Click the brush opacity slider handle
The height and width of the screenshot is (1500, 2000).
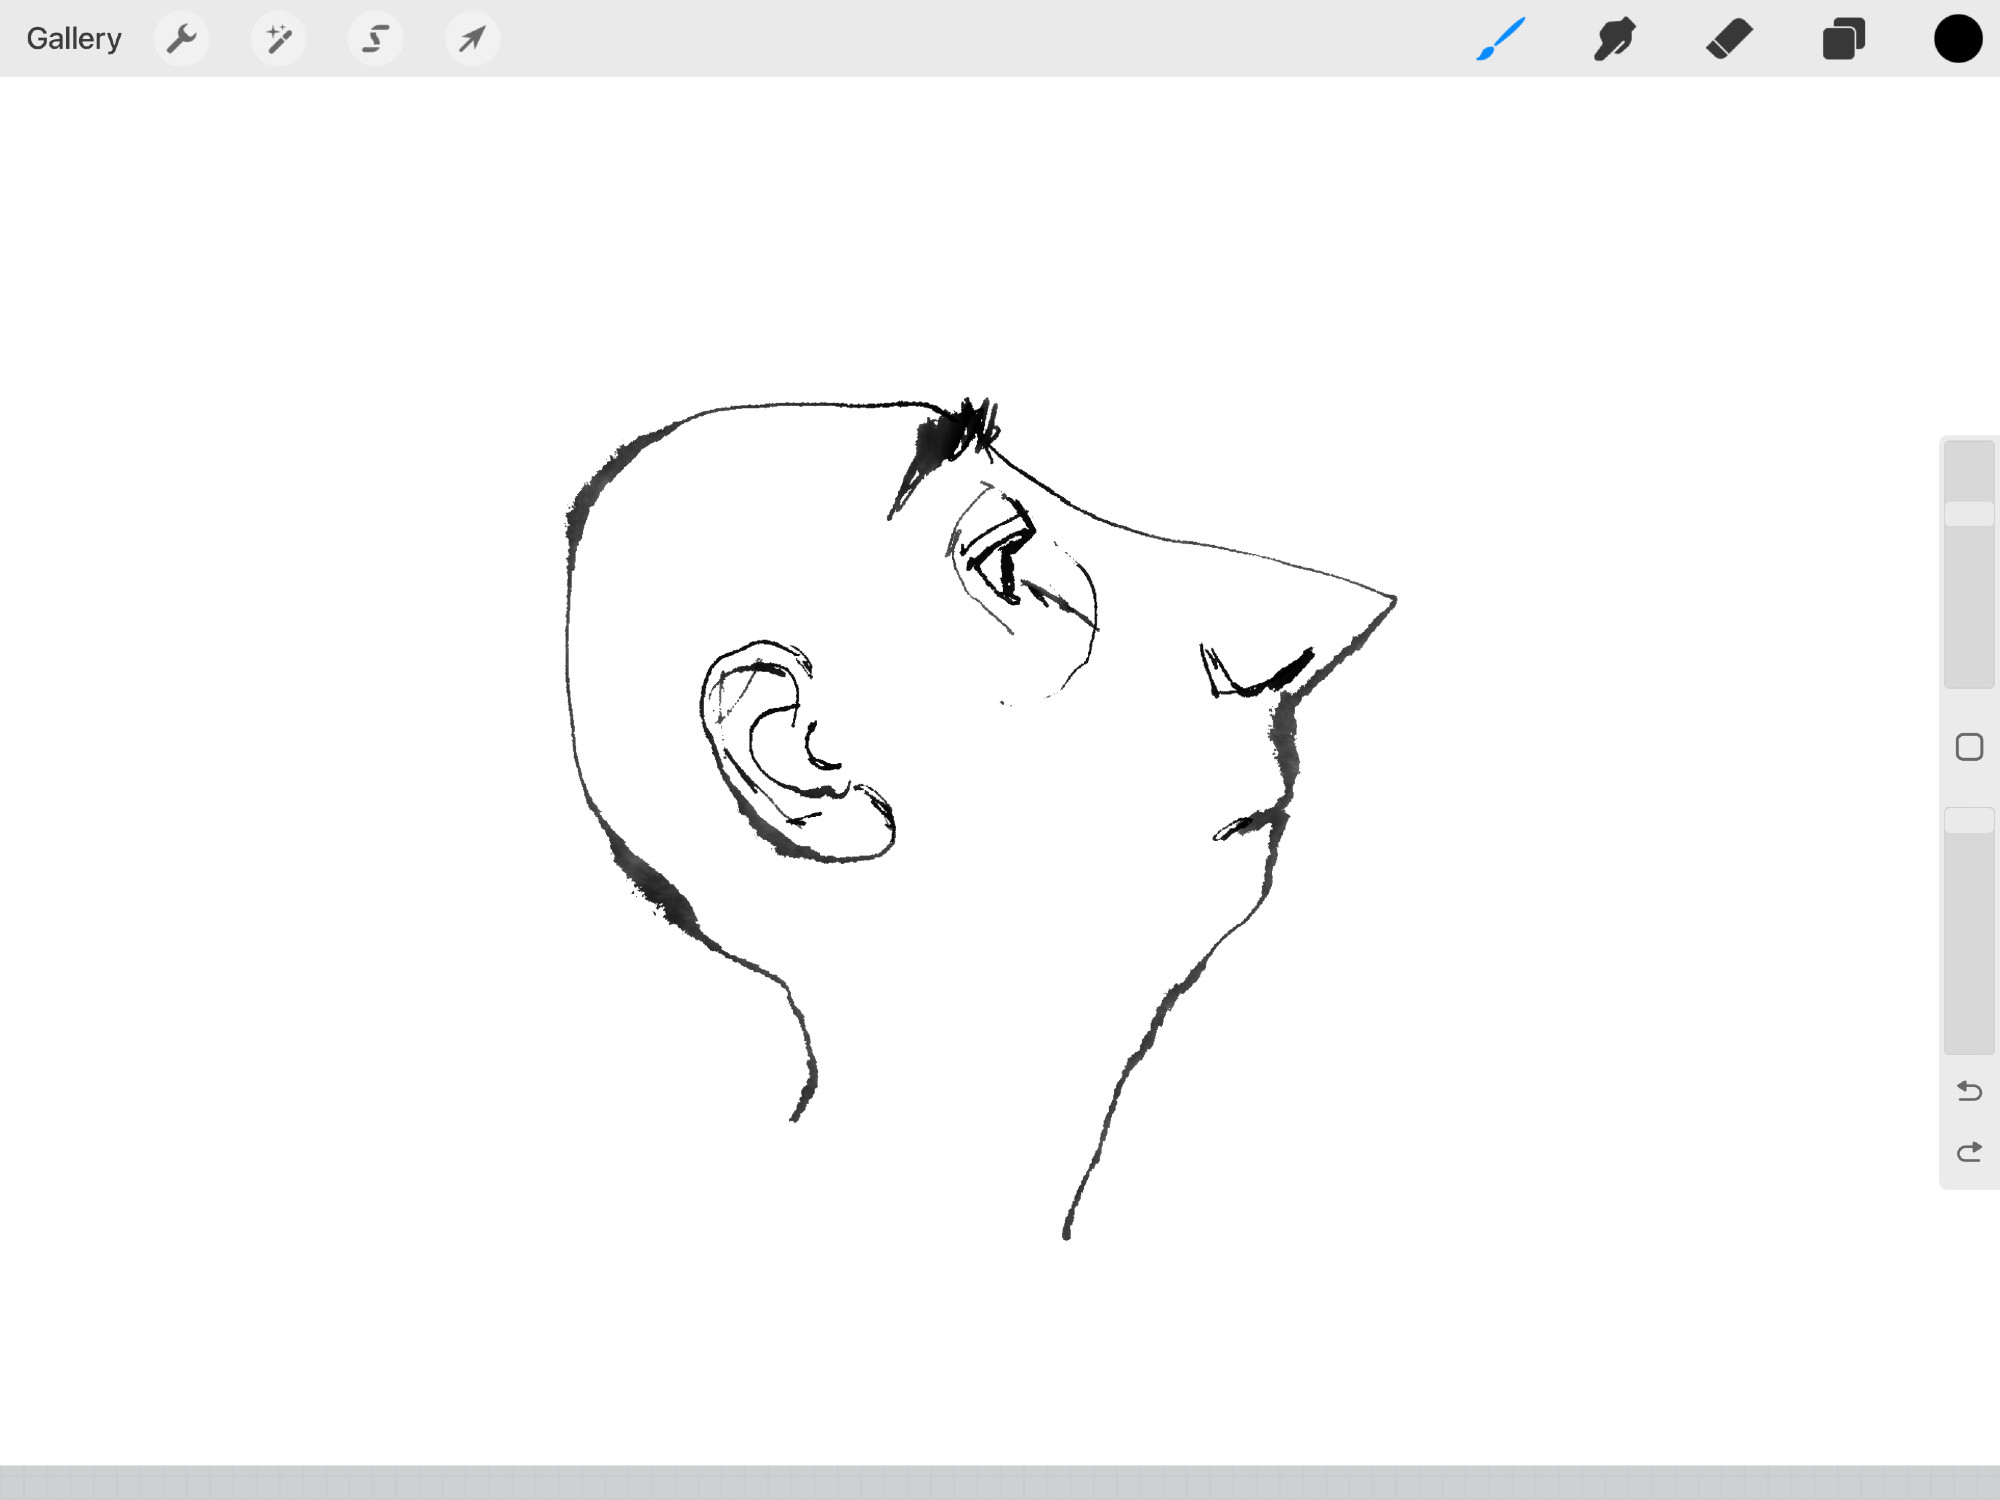1969,821
